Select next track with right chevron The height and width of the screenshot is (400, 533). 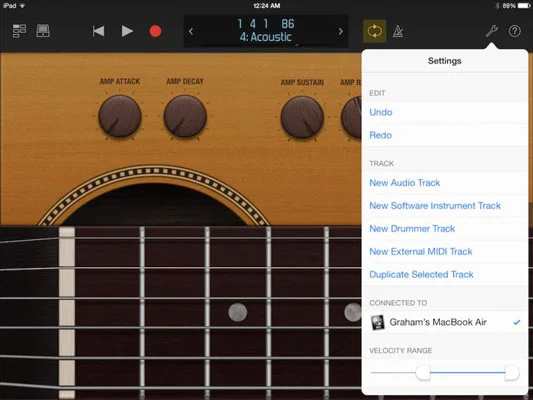click(341, 31)
